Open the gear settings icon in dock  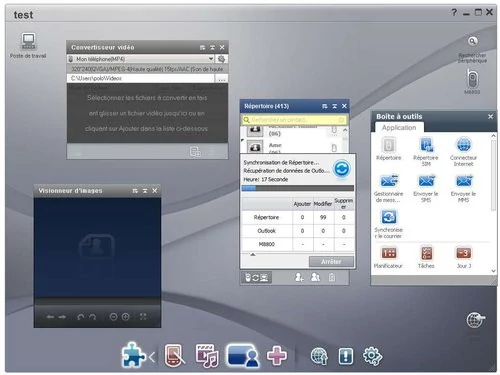[372, 356]
